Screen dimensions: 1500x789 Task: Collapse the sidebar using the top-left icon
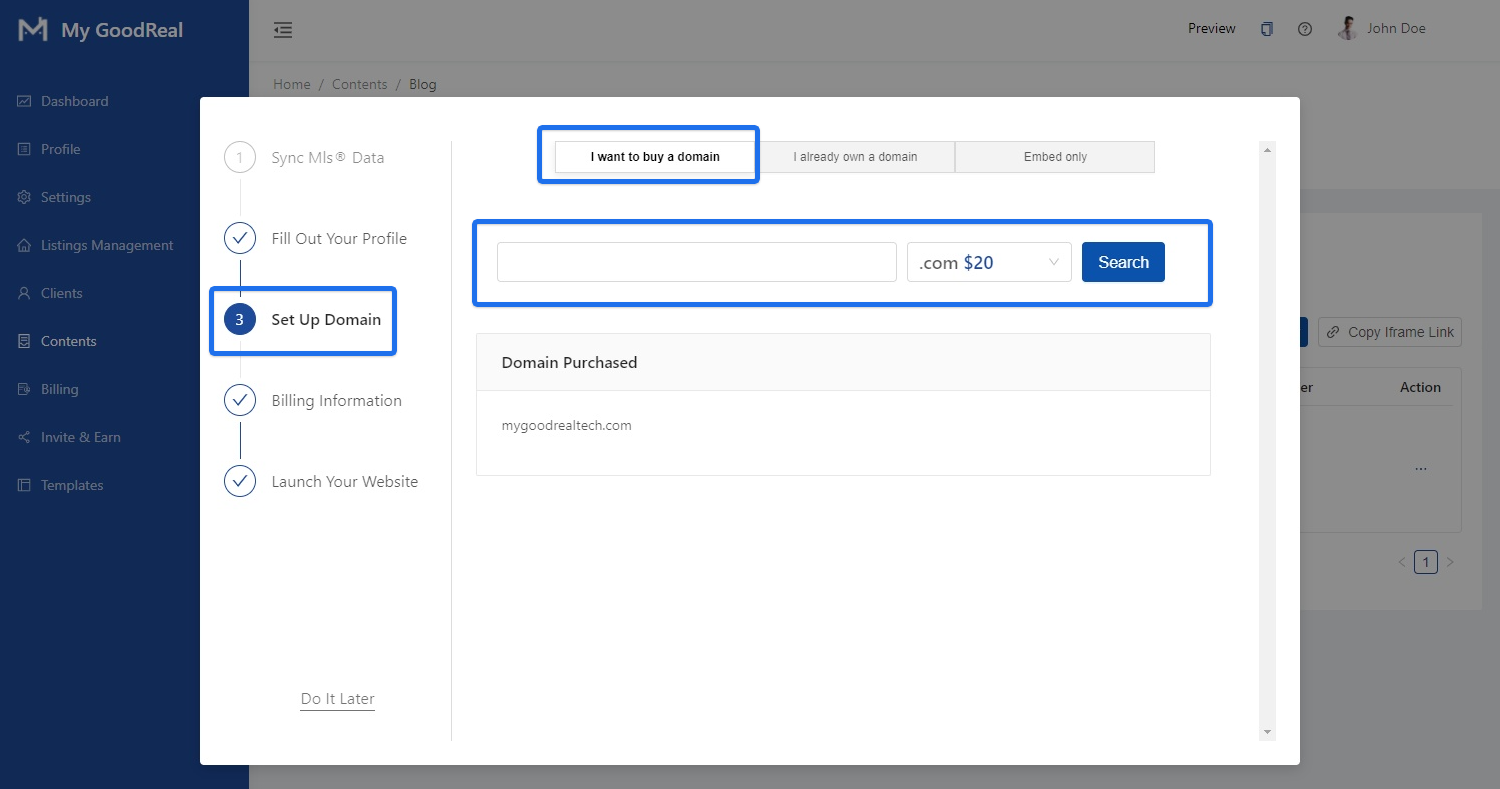[x=283, y=30]
